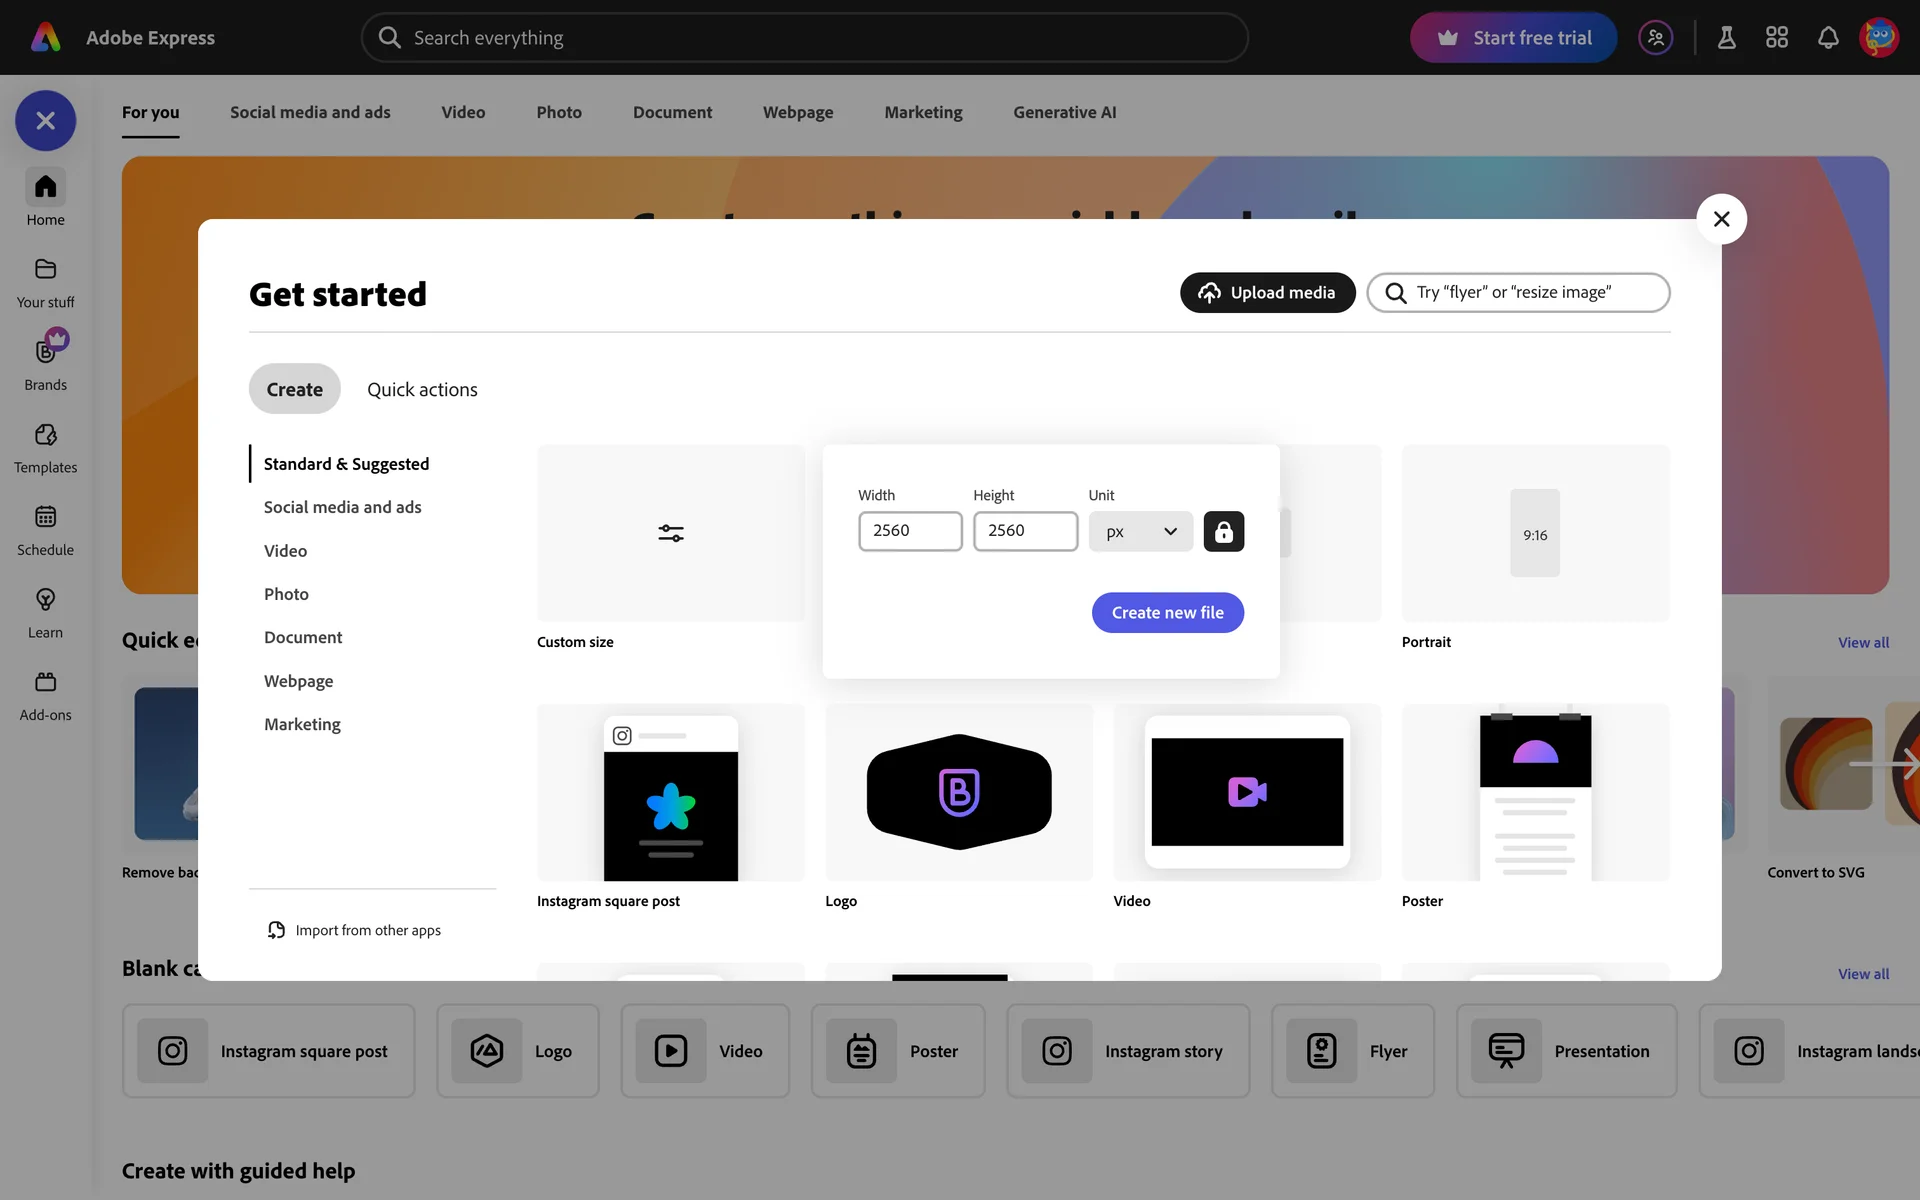This screenshot has height=1200, width=1920.
Task: Open Add-ons in the sidebar
Action: click(x=46, y=682)
